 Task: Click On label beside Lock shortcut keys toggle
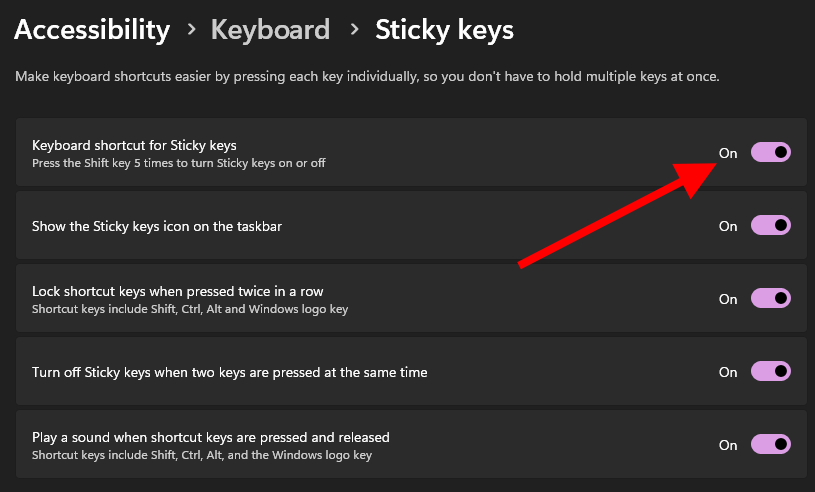(x=728, y=299)
